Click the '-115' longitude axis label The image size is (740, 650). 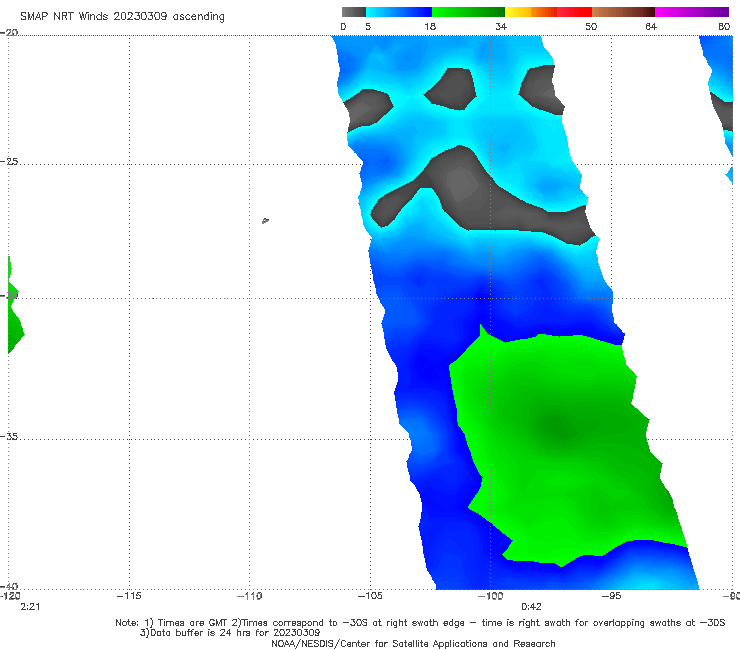(129, 596)
